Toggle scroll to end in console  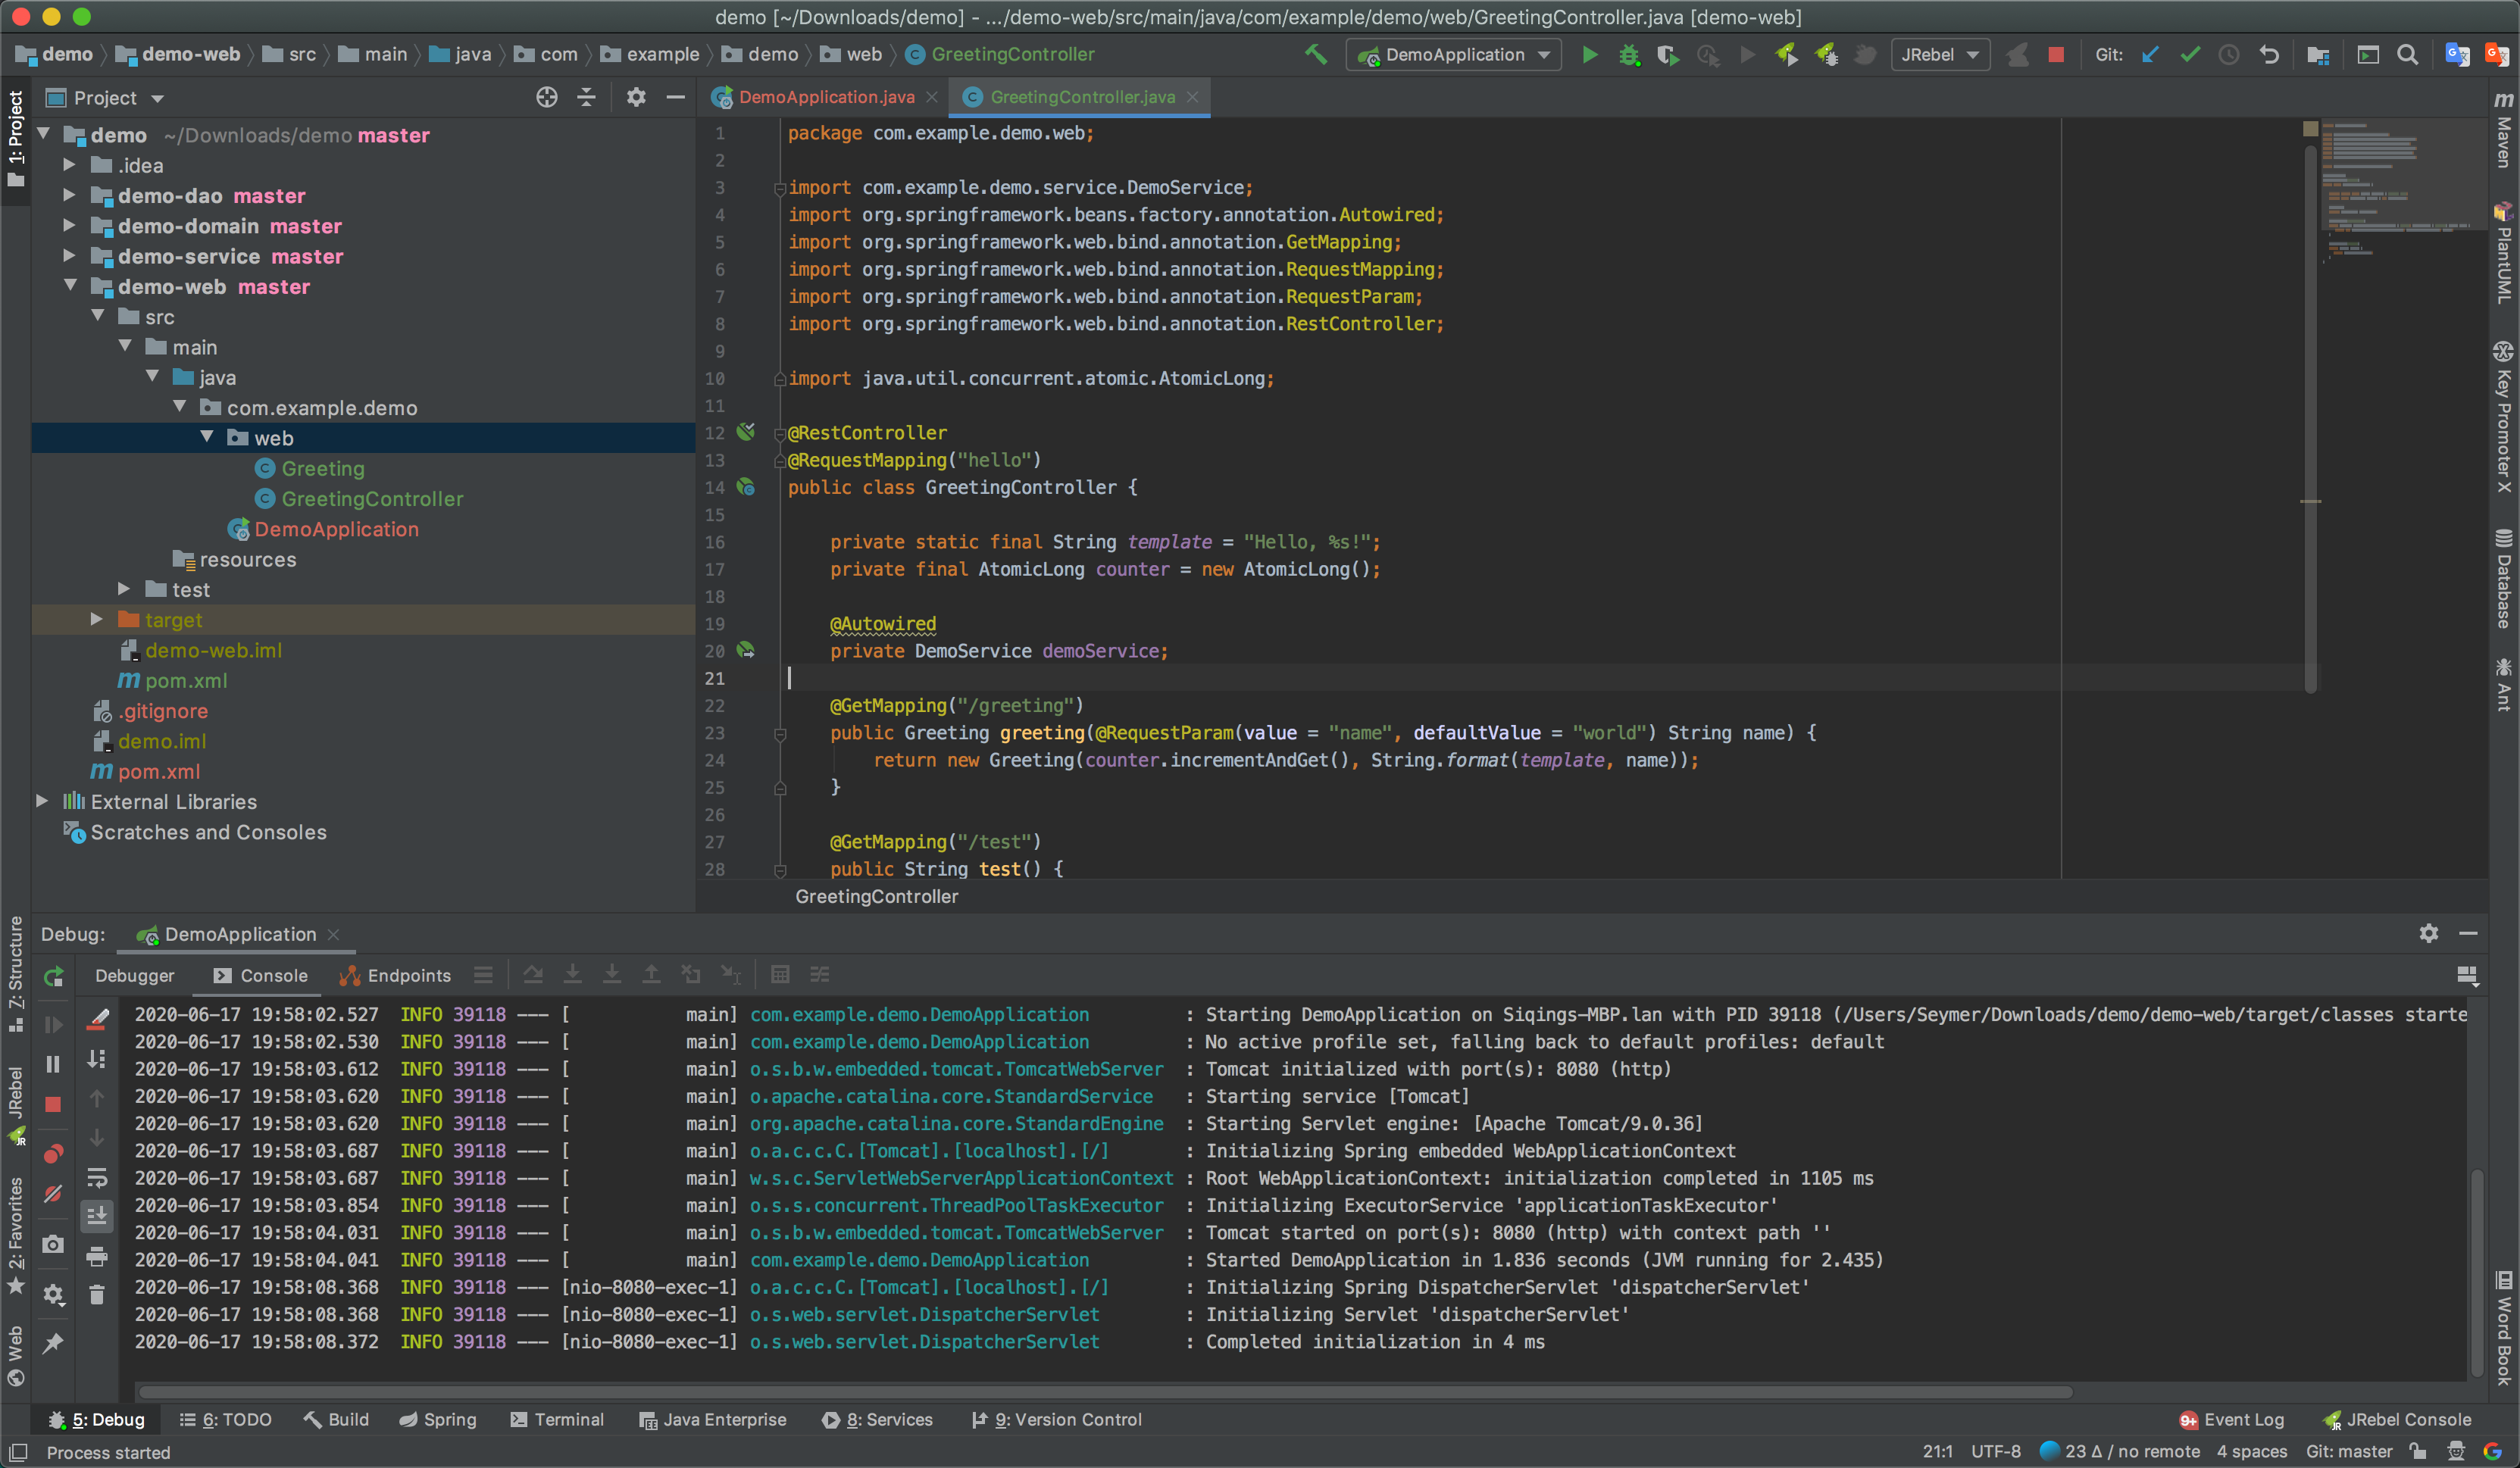[x=97, y=1216]
